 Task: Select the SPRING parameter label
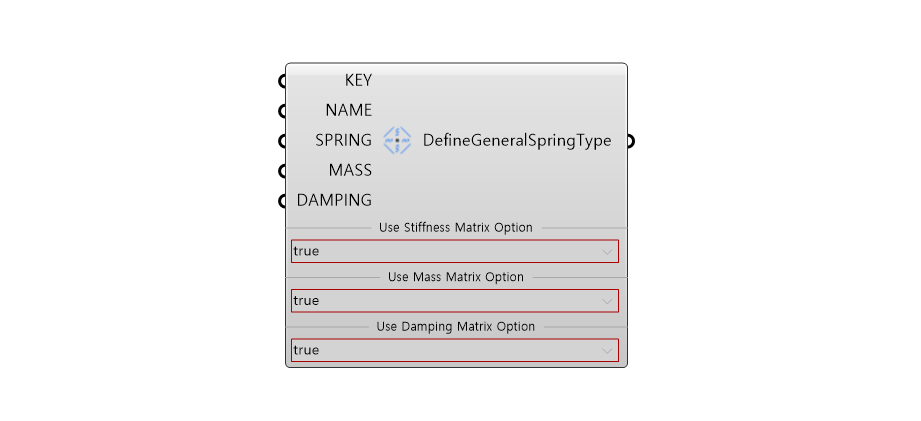coord(344,140)
